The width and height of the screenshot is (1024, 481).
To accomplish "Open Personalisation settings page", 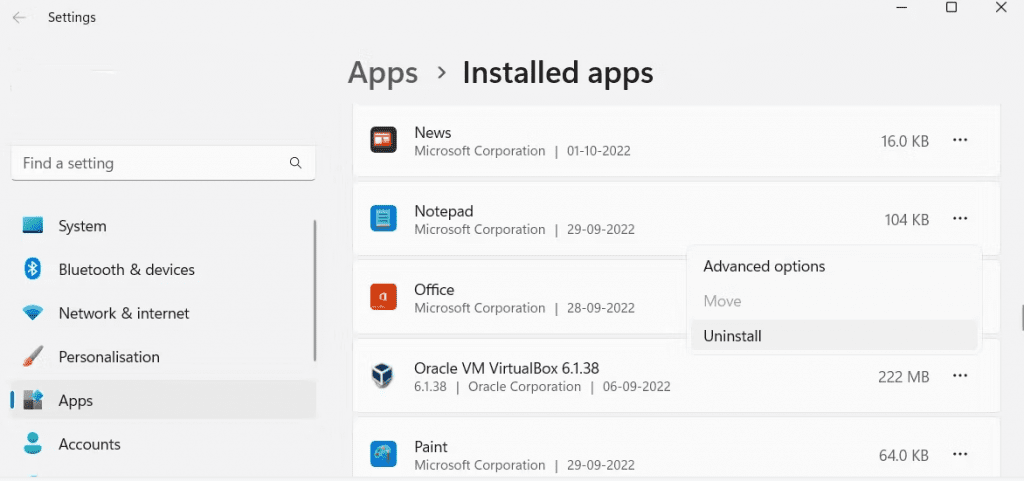I will pos(109,357).
